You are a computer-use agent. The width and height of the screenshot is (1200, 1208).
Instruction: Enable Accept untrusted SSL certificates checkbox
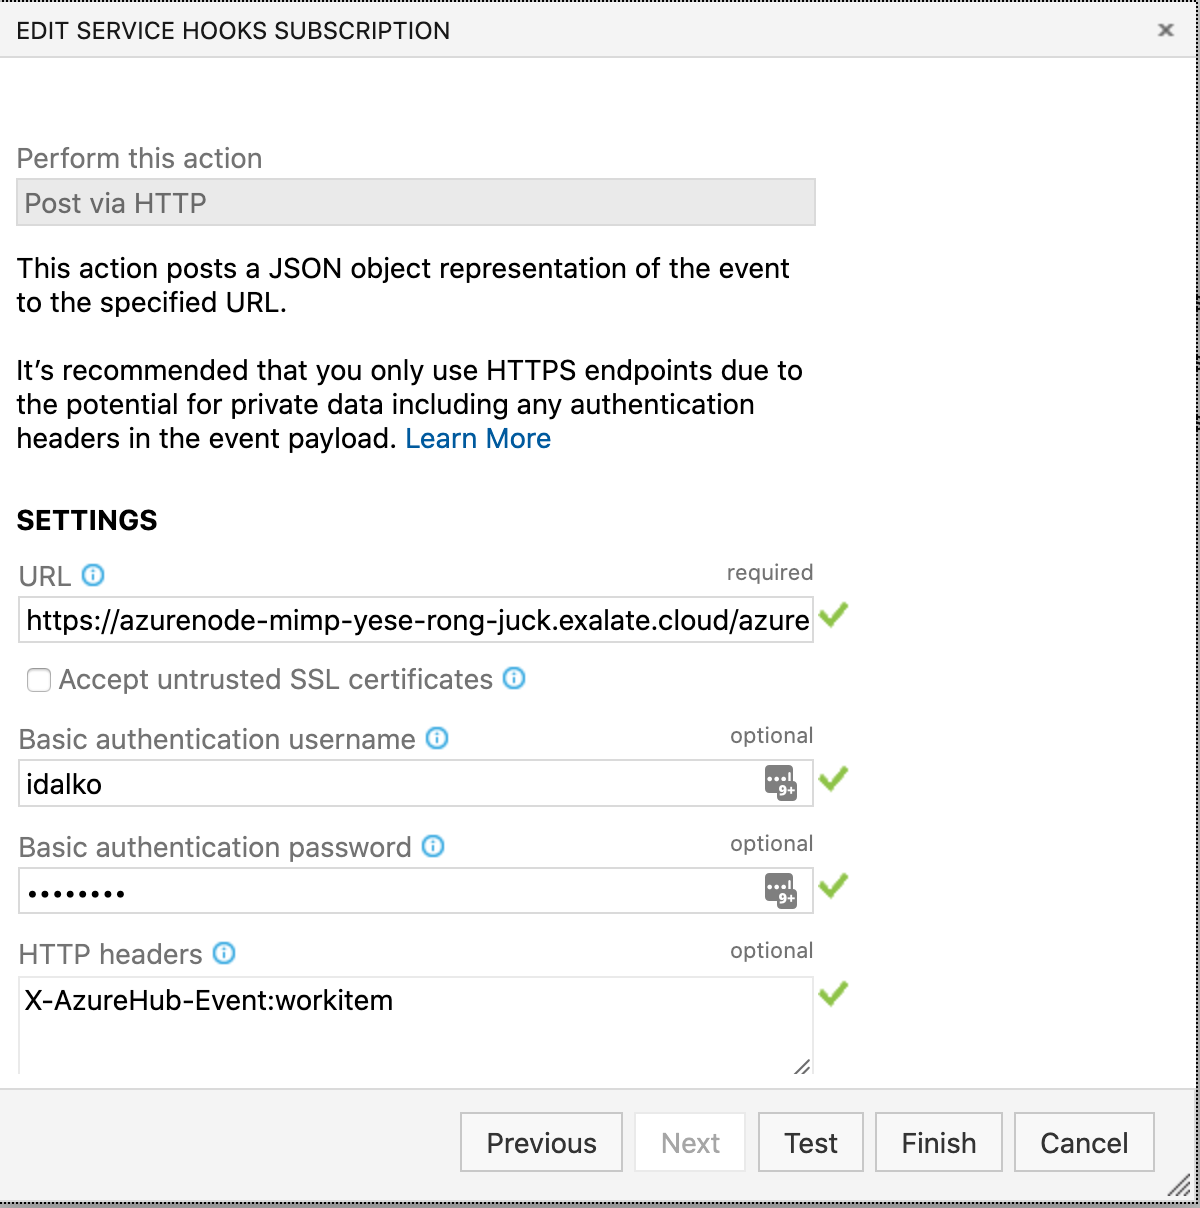[x=39, y=680]
